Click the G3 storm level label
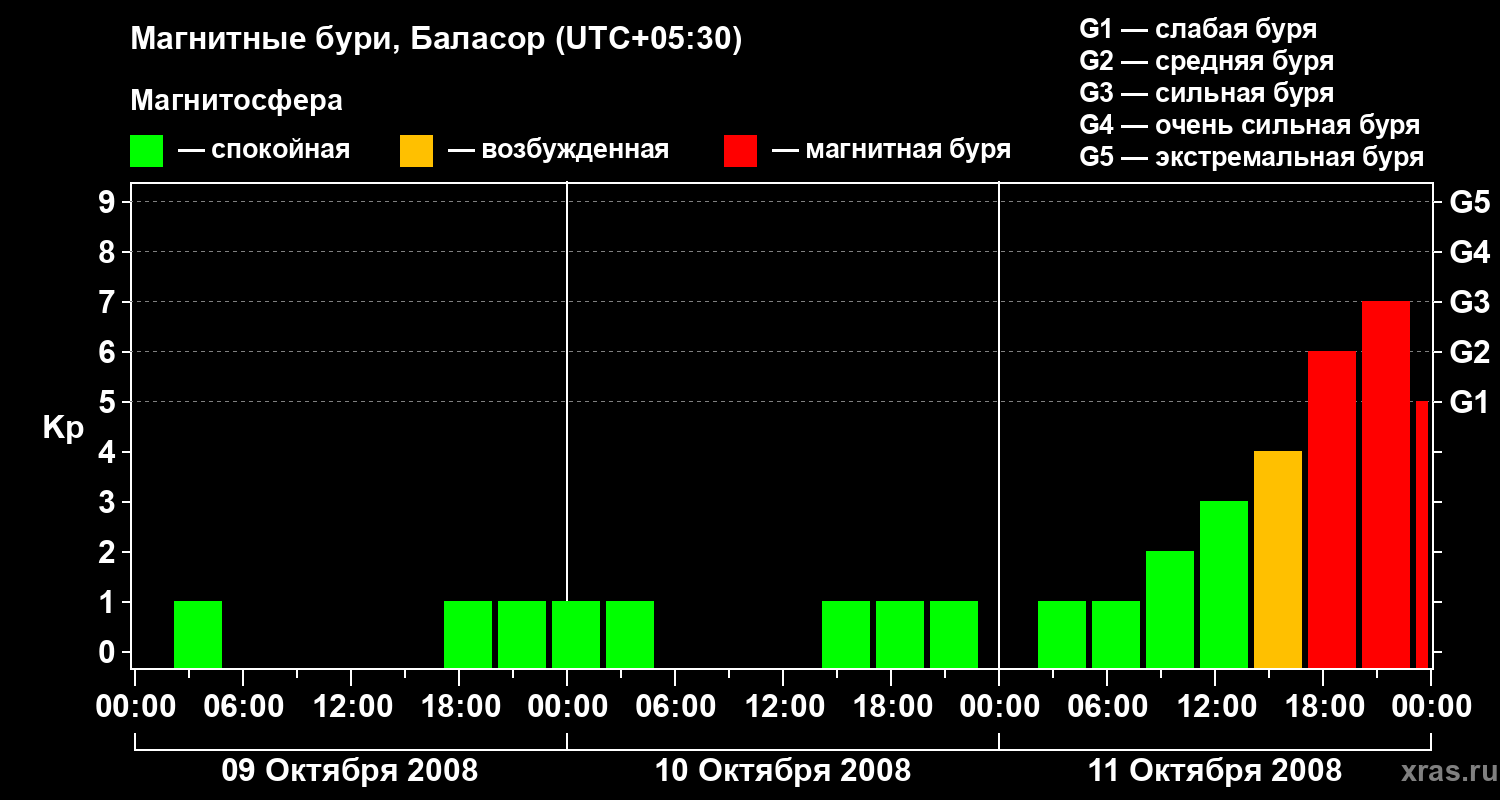The image size is (1500, 800). click(x=1470, y=302)
